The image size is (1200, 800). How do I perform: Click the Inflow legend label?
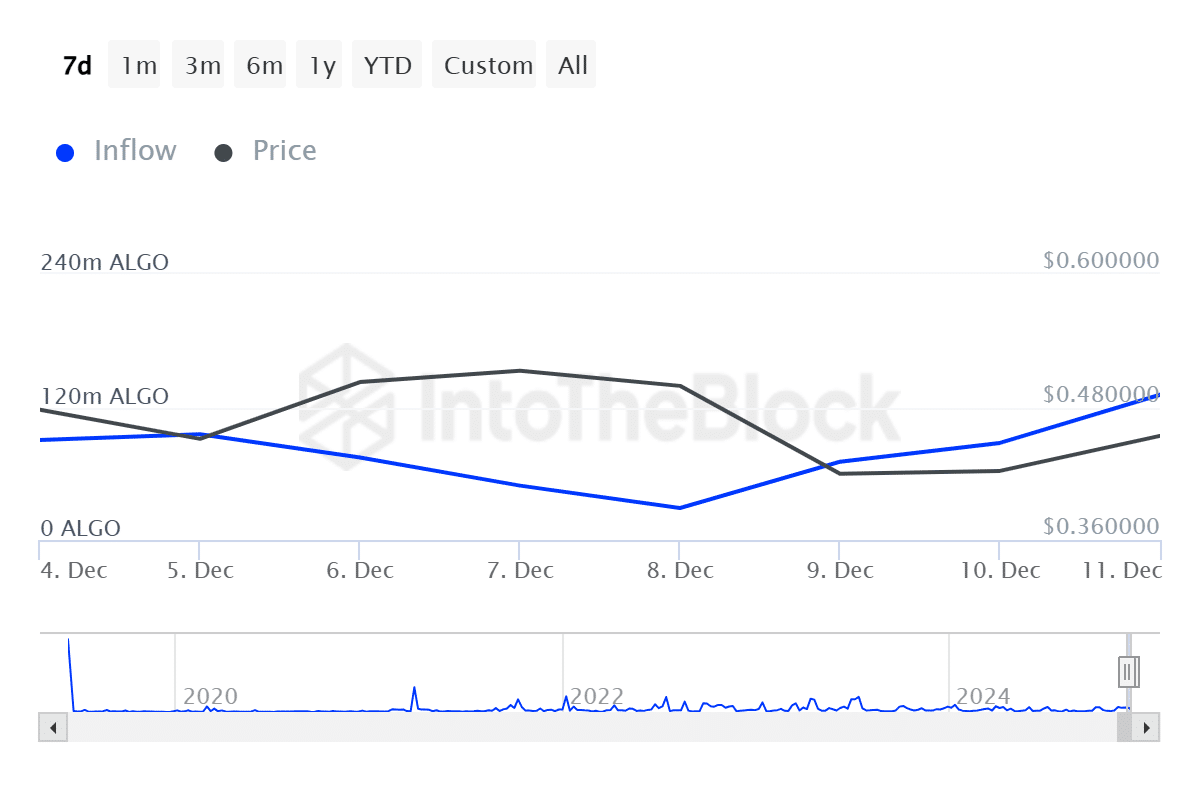(135, 151)
